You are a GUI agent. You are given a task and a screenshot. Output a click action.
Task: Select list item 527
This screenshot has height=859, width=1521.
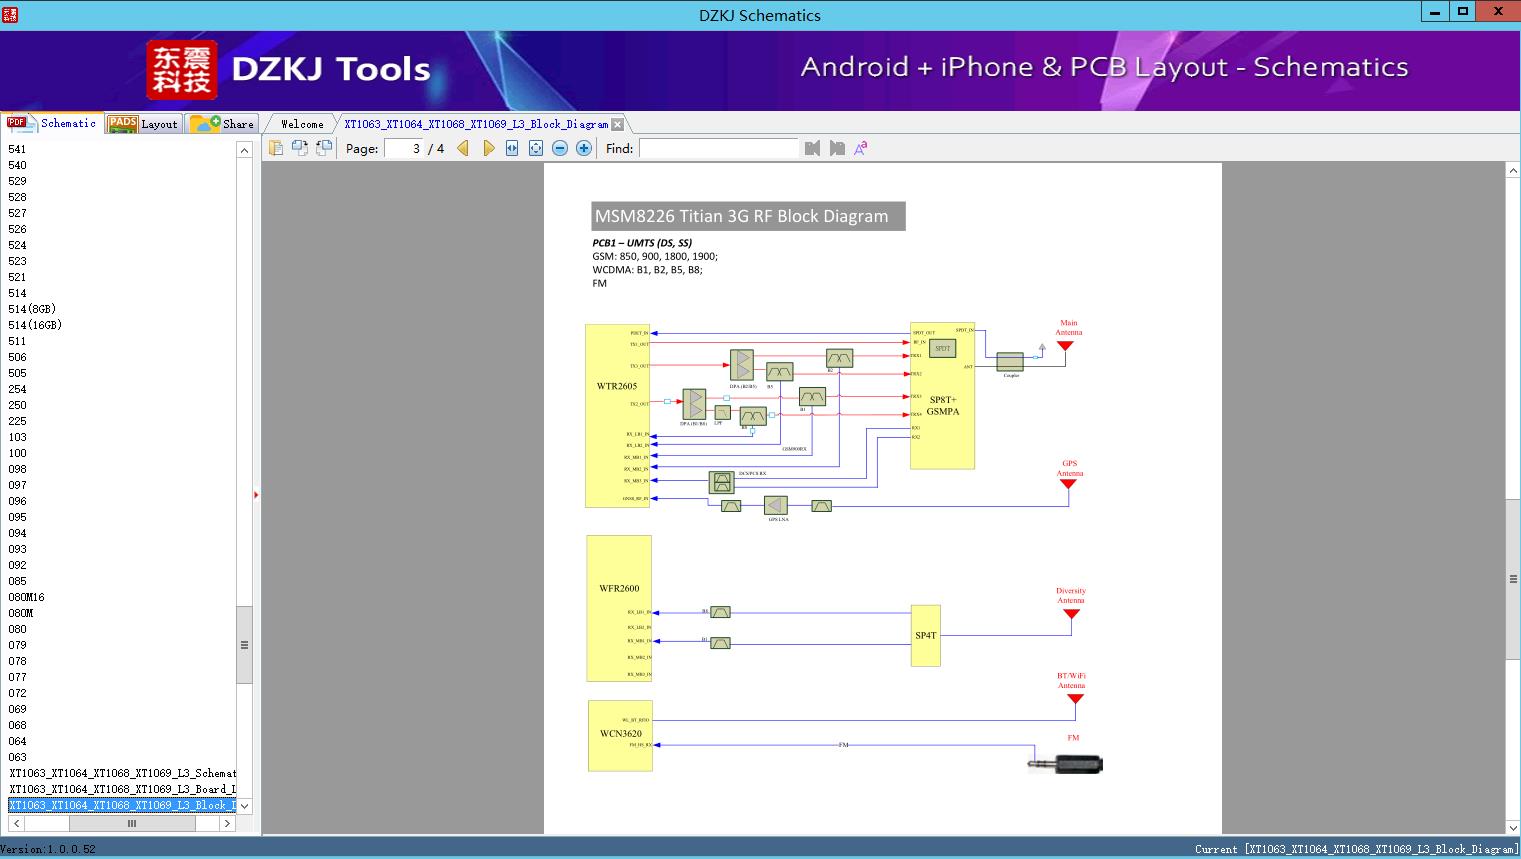(17, 213)
